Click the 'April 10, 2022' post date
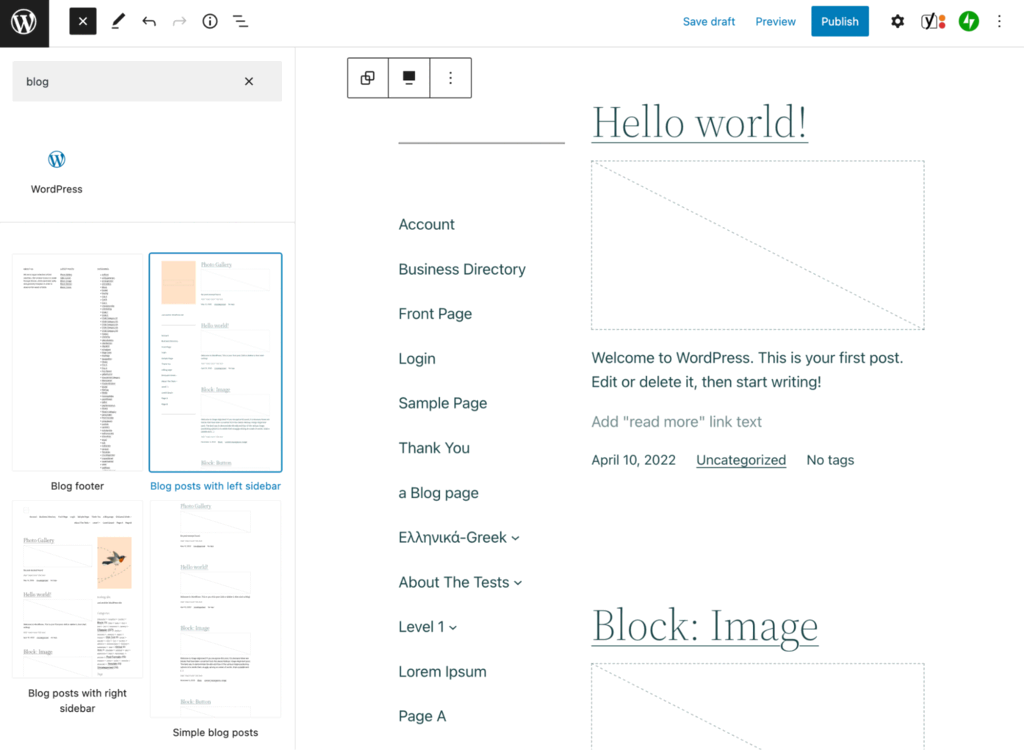 click(x=633, y=460)
